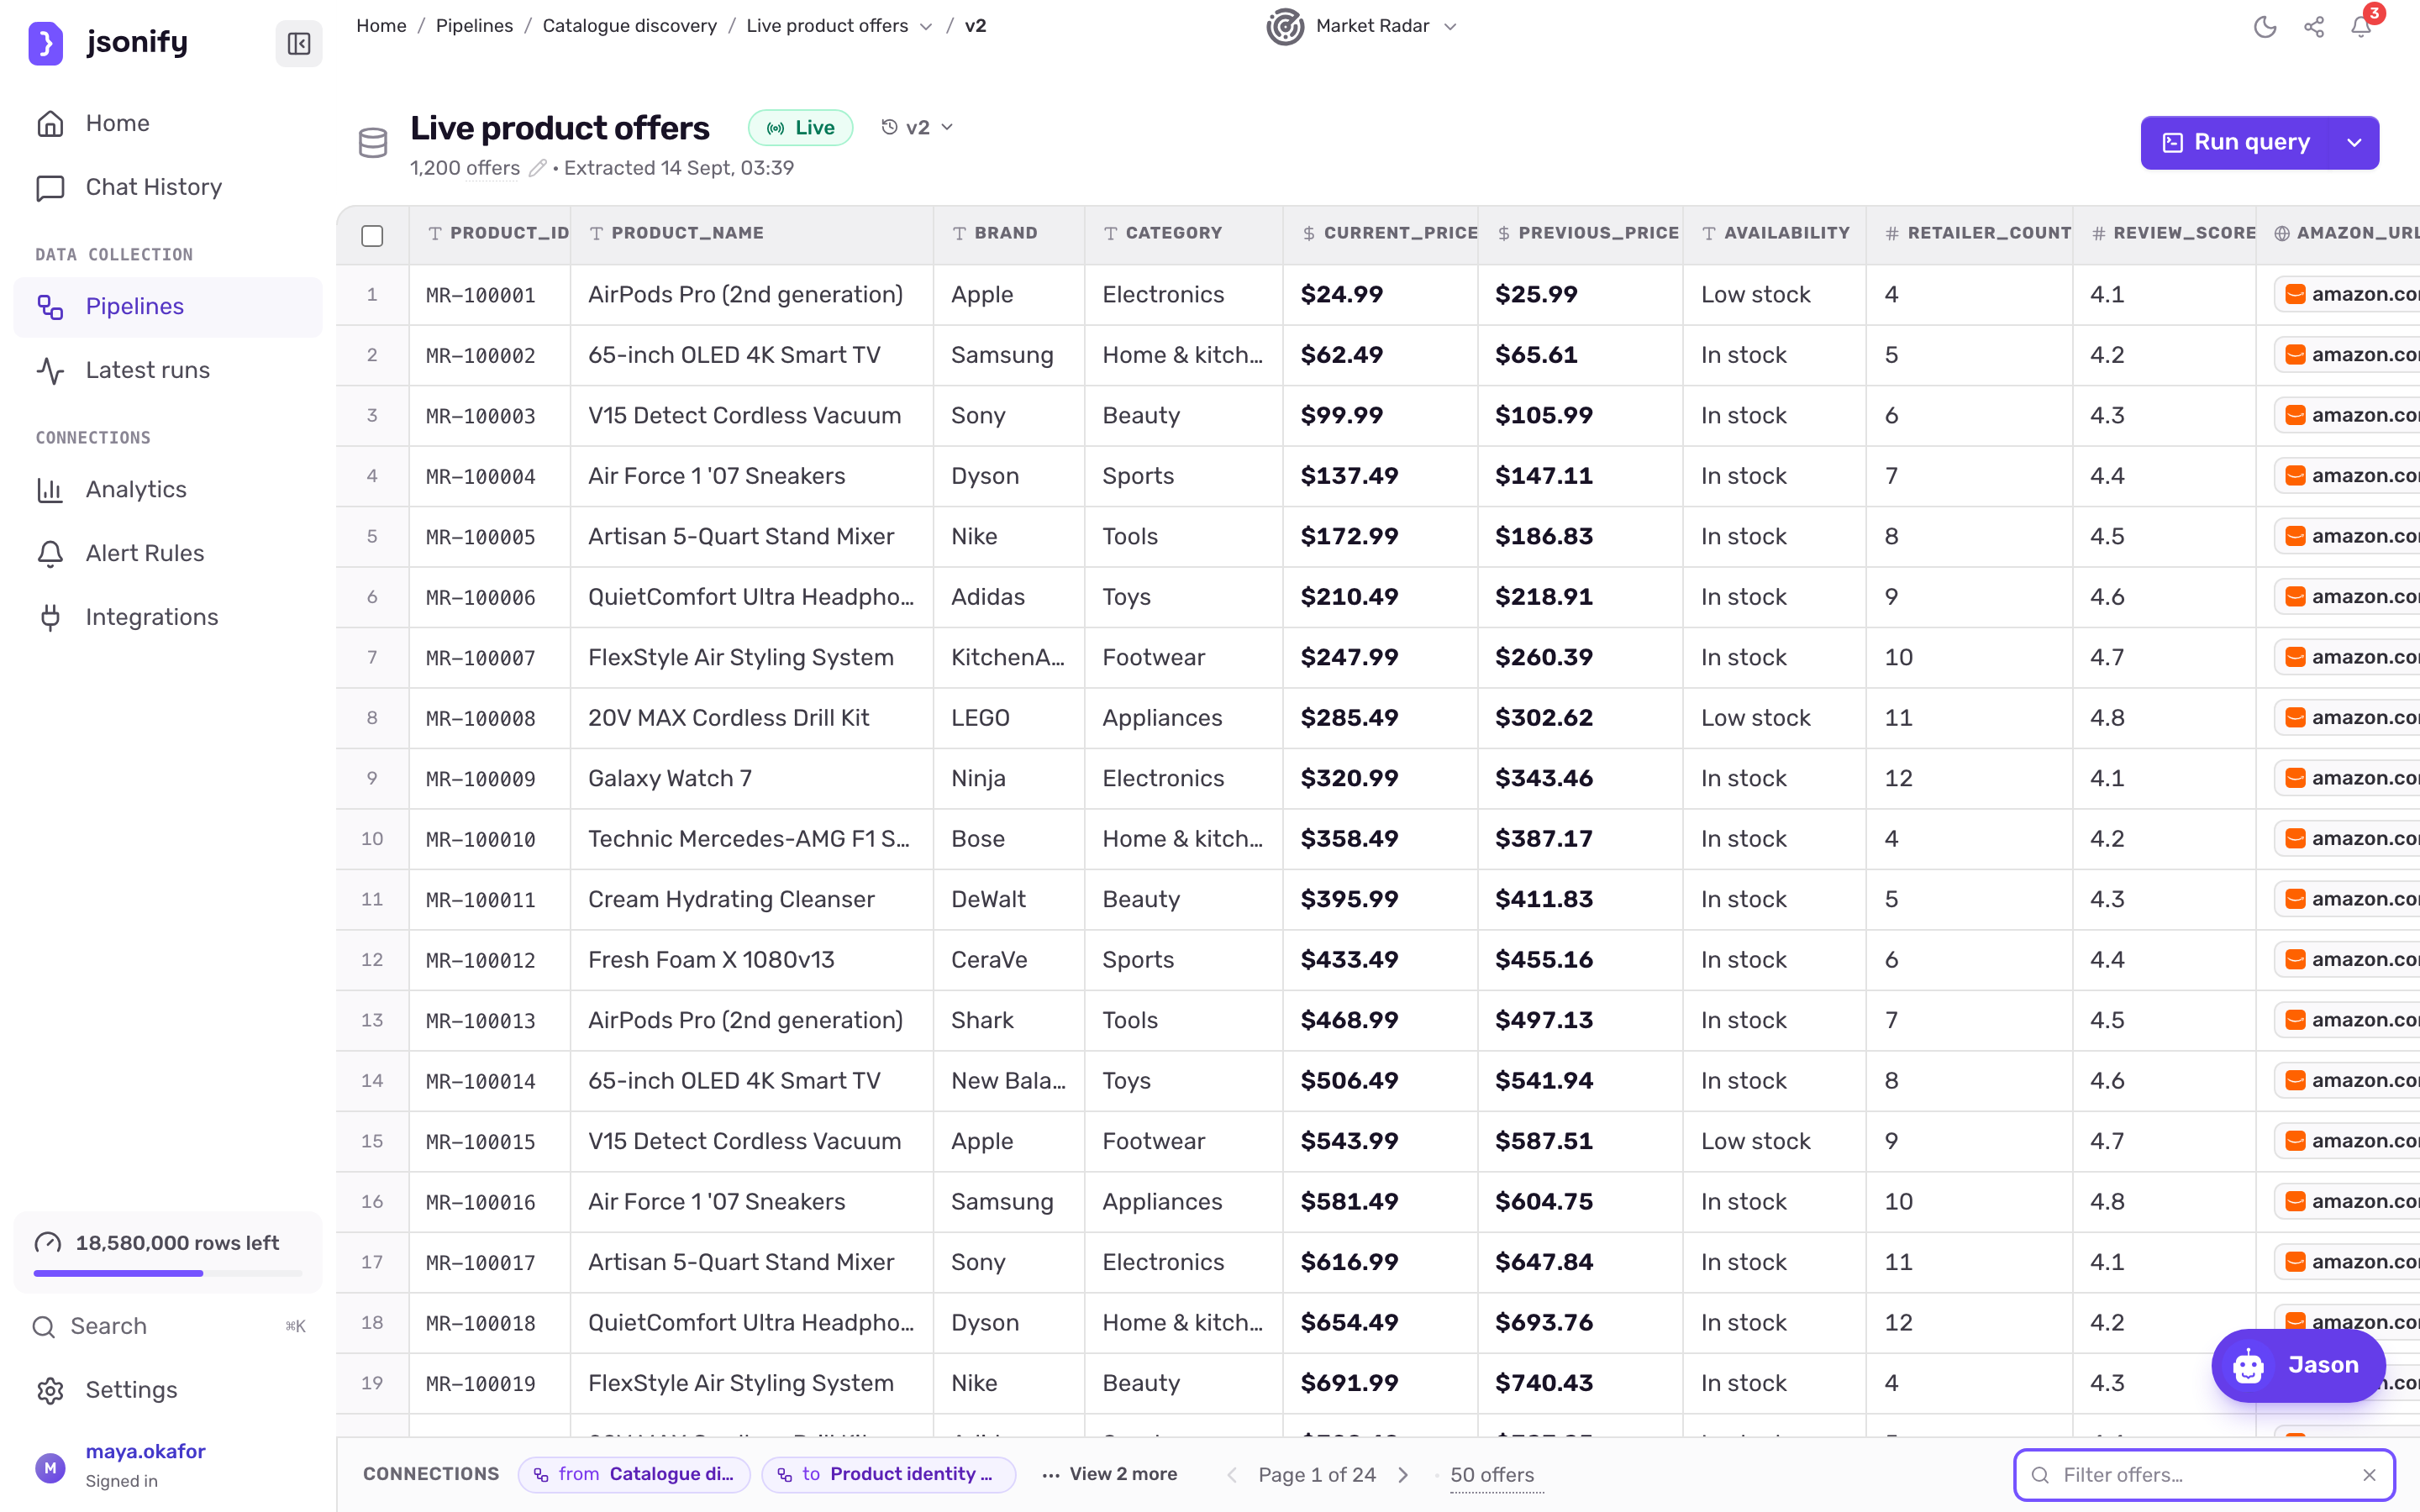Click the Home sidebar icon
2420x1512 pixels.
50,123
